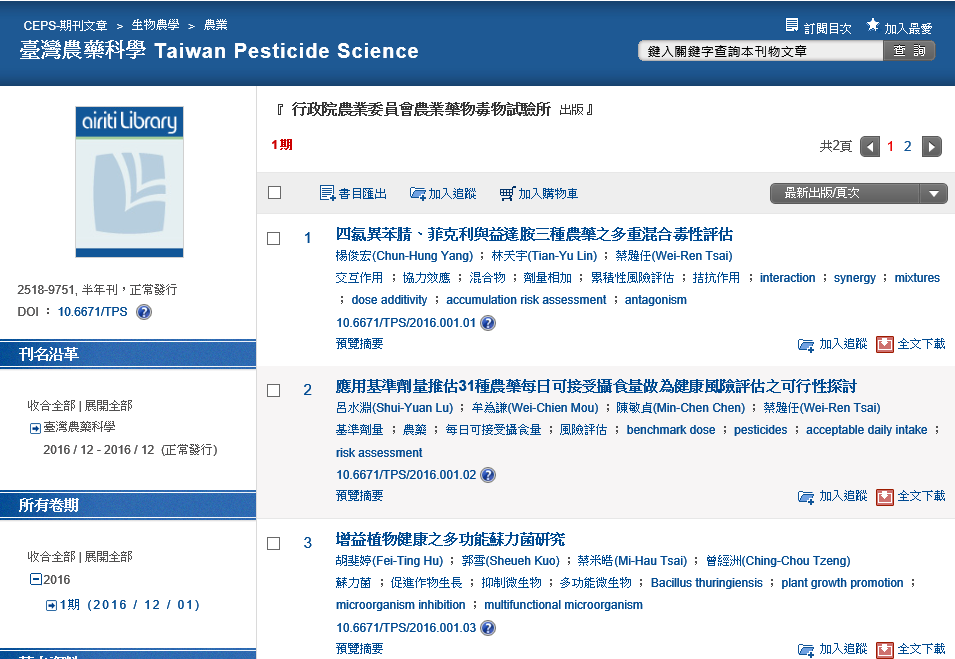Click keyword plant growth promotion

[x=842, y=583]
